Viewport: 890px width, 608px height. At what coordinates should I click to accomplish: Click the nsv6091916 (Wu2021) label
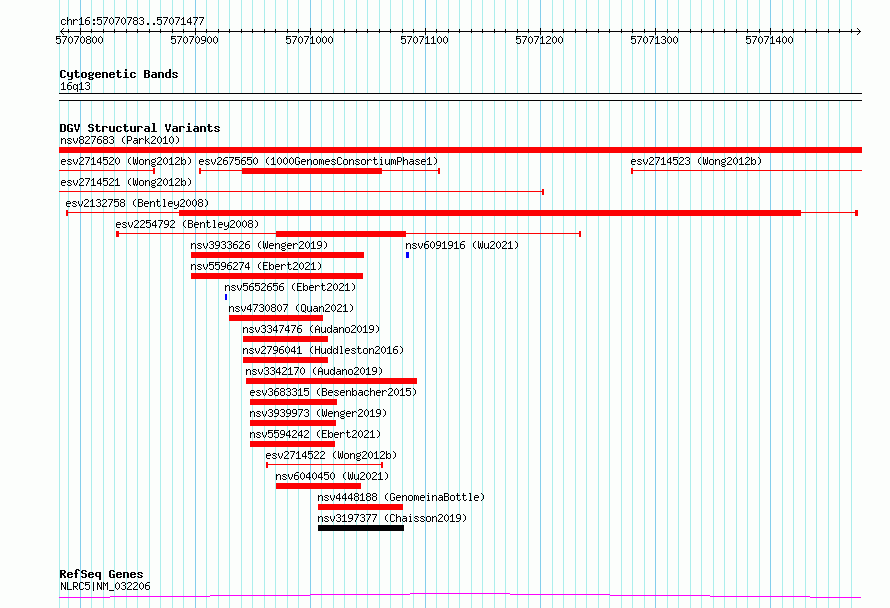461,245
